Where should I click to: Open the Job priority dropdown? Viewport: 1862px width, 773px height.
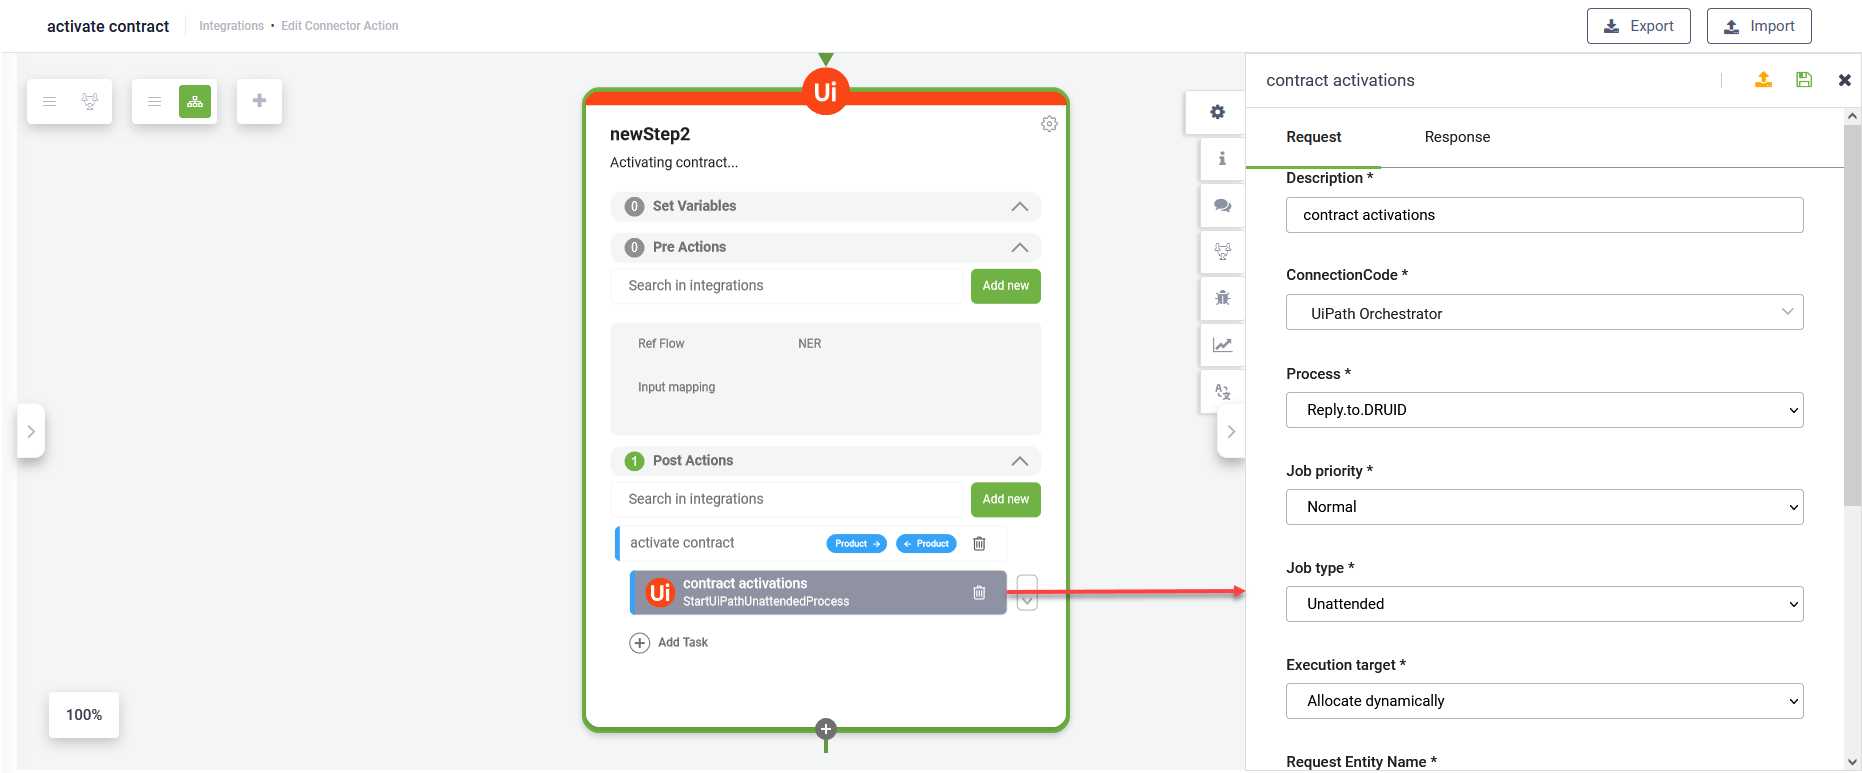coord(1544,507)
